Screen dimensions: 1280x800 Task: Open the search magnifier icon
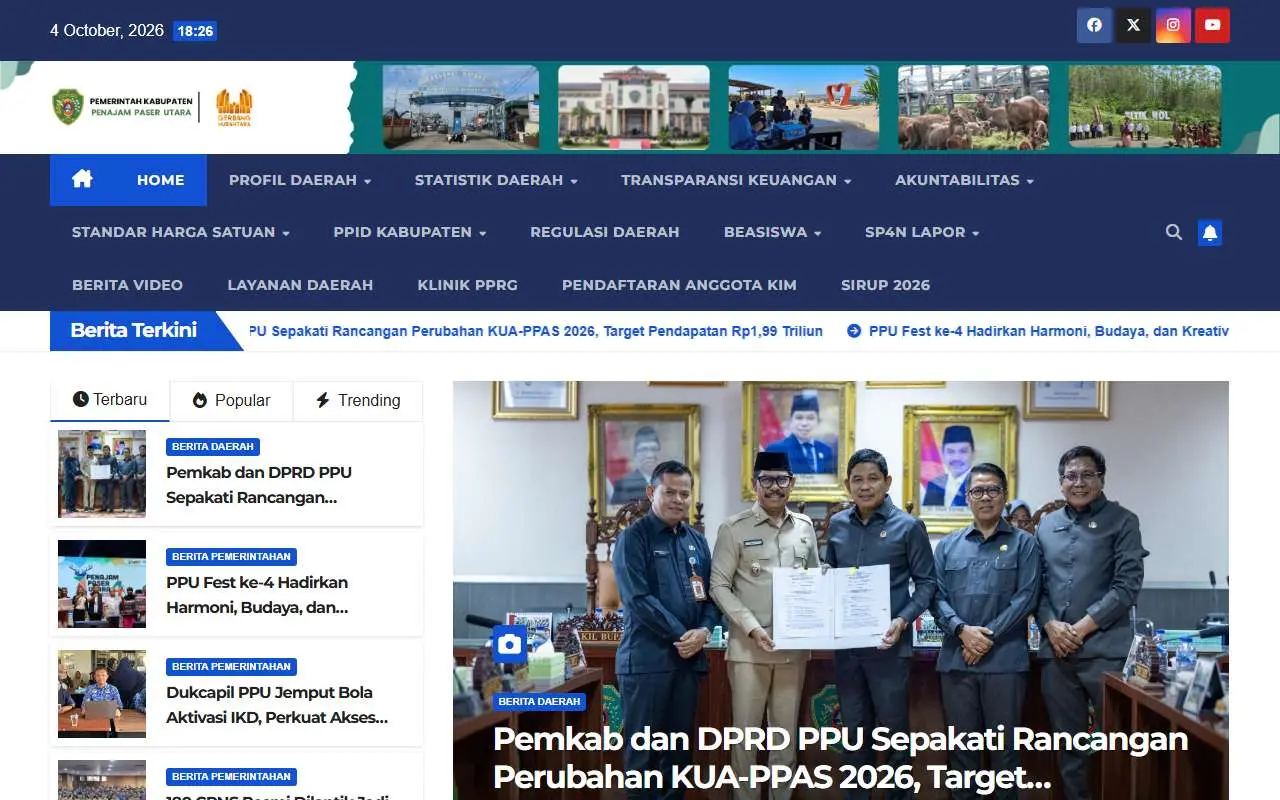(1174, 232)
